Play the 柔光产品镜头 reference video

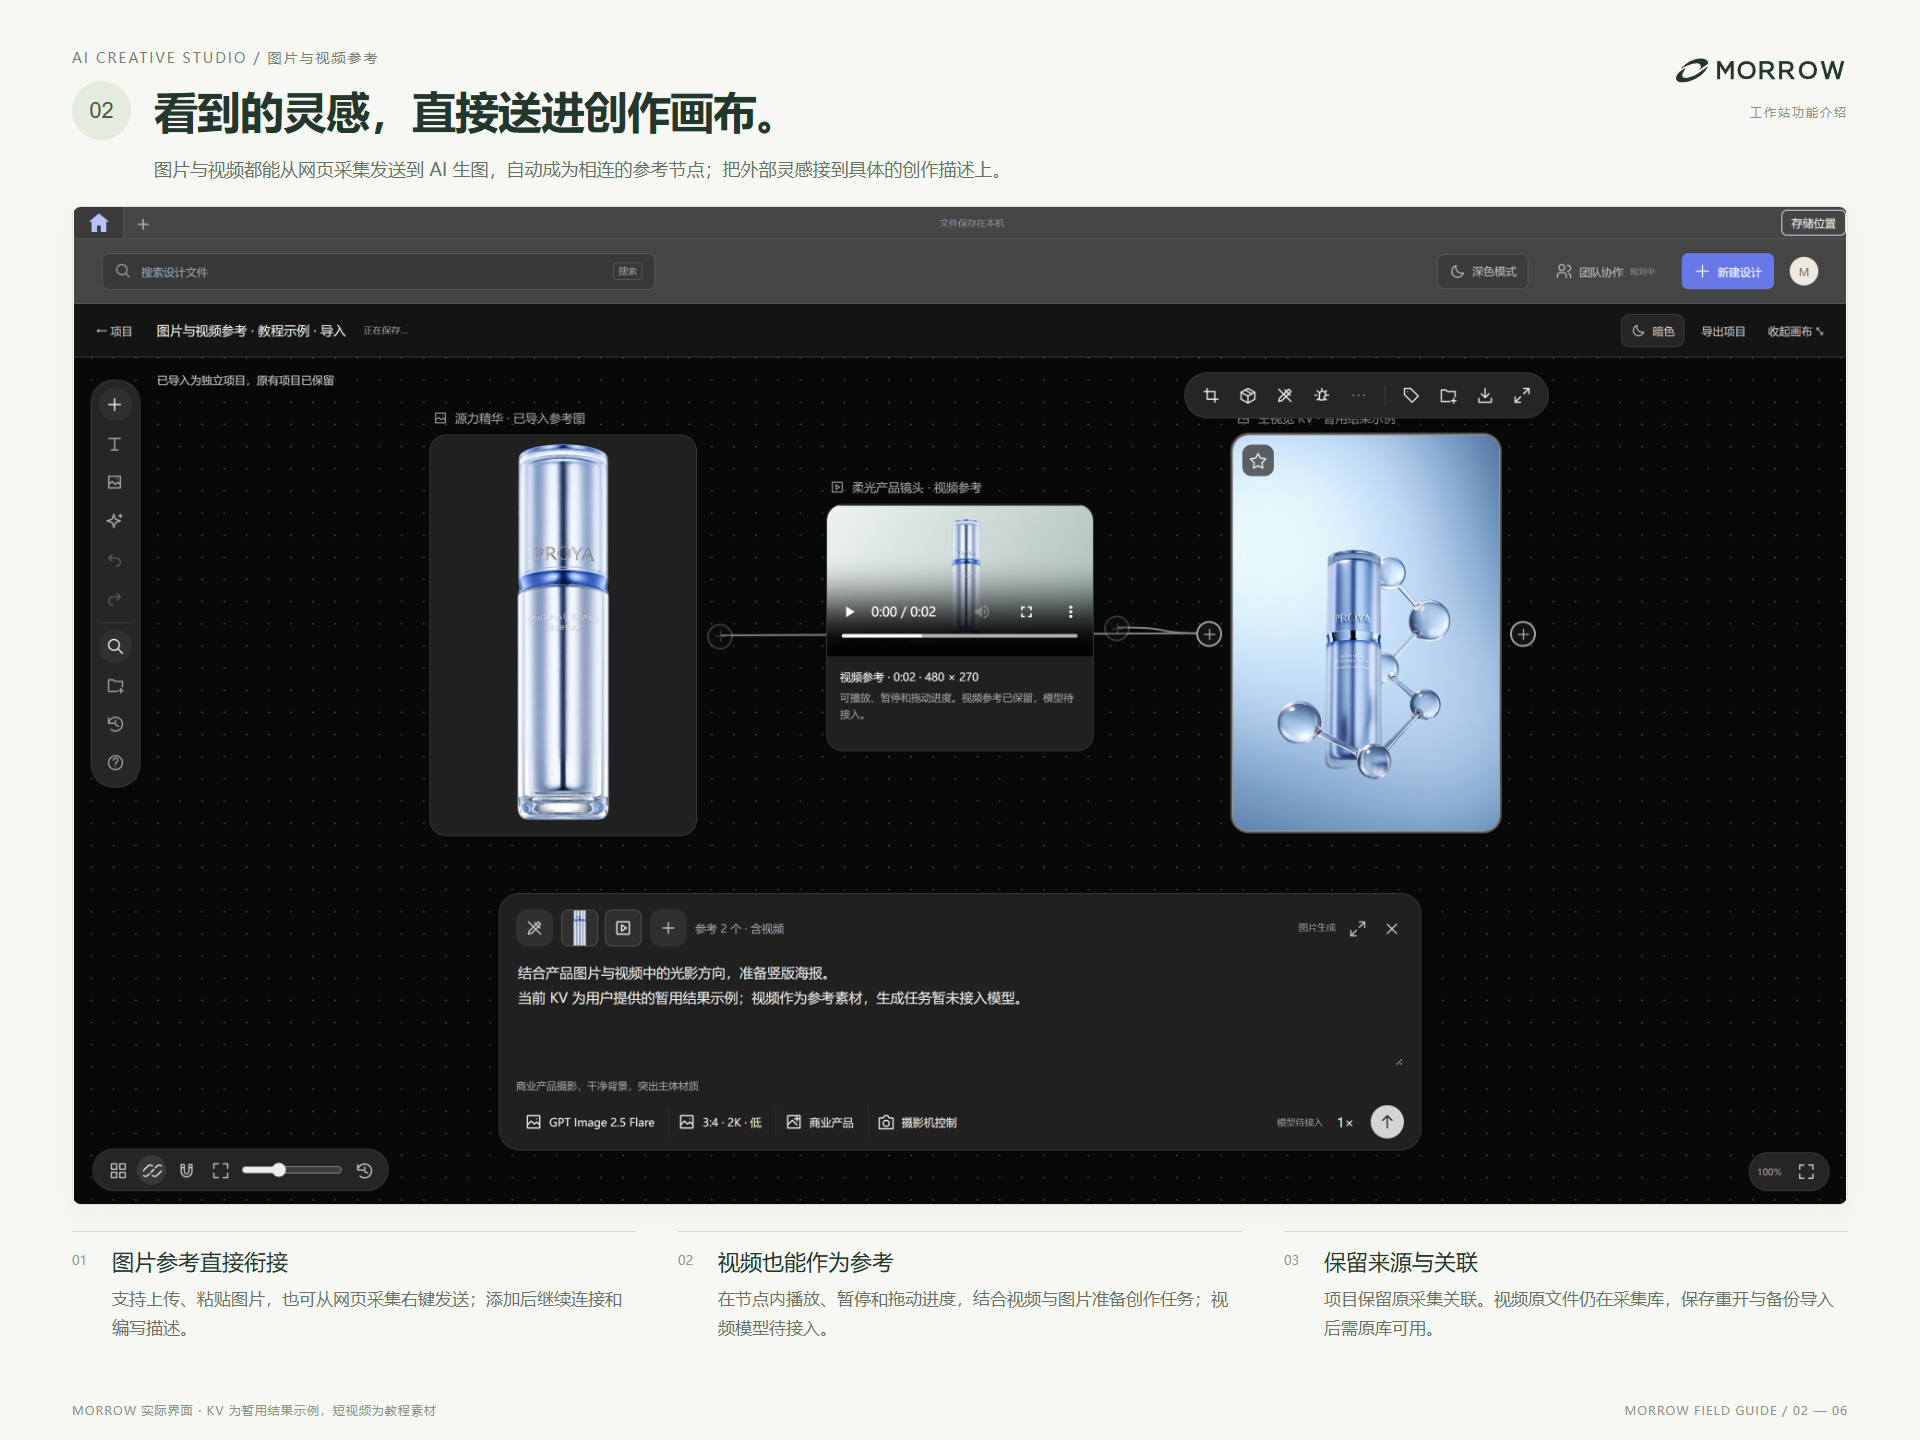850,612
